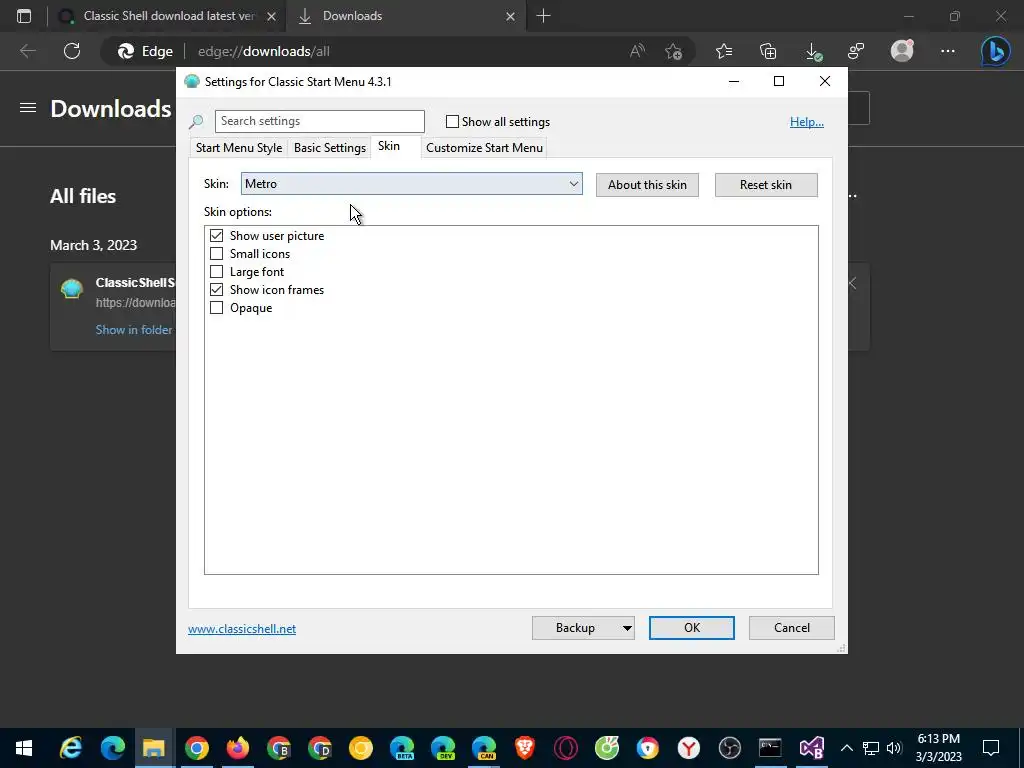Launch Internet Explorer from the taskbar
The height and width of the screenshot is (768, 1024).
click(x=71, y=748)
